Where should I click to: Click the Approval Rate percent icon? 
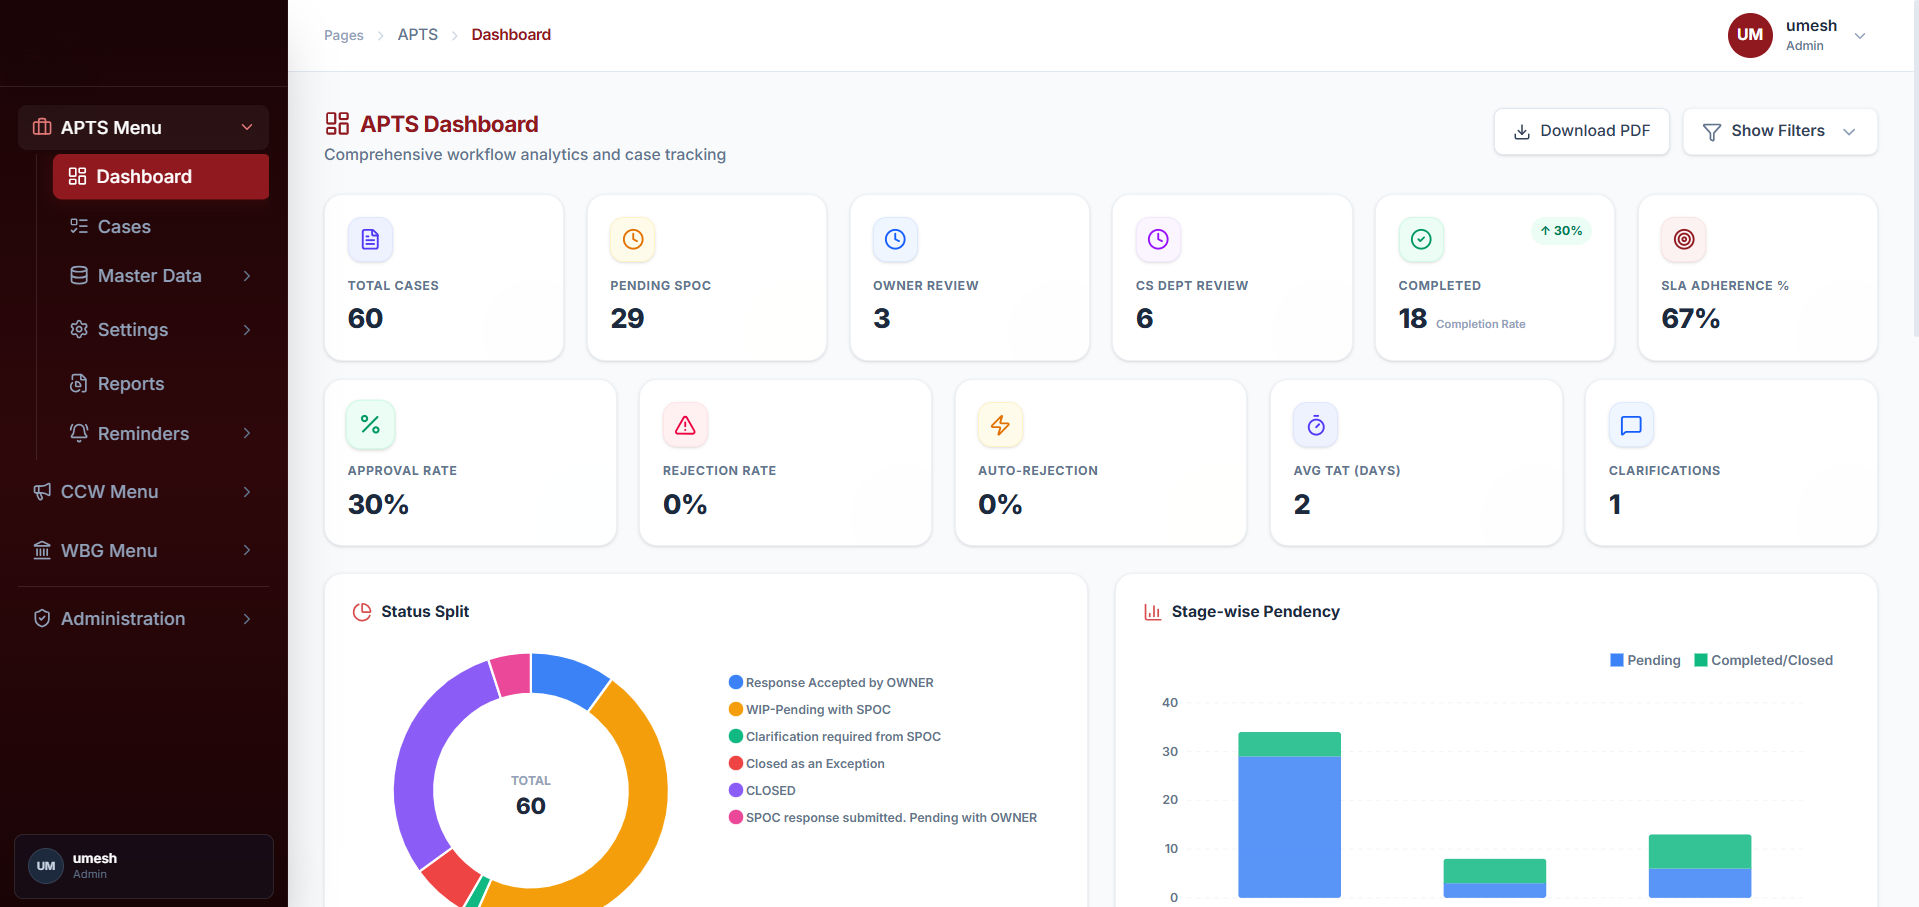[370, 425]
